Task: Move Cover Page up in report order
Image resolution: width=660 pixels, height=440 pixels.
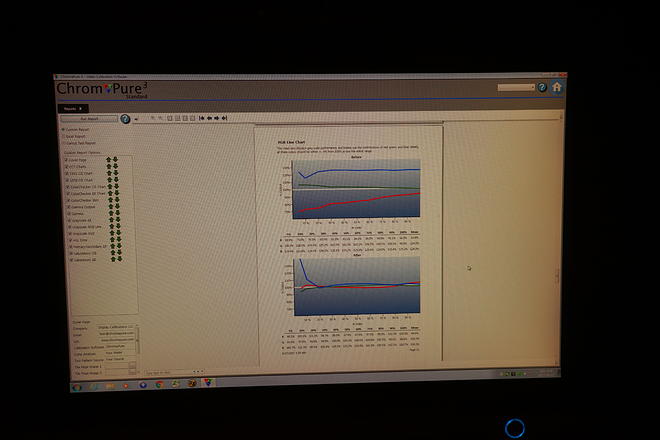Action: coord(108,160)
